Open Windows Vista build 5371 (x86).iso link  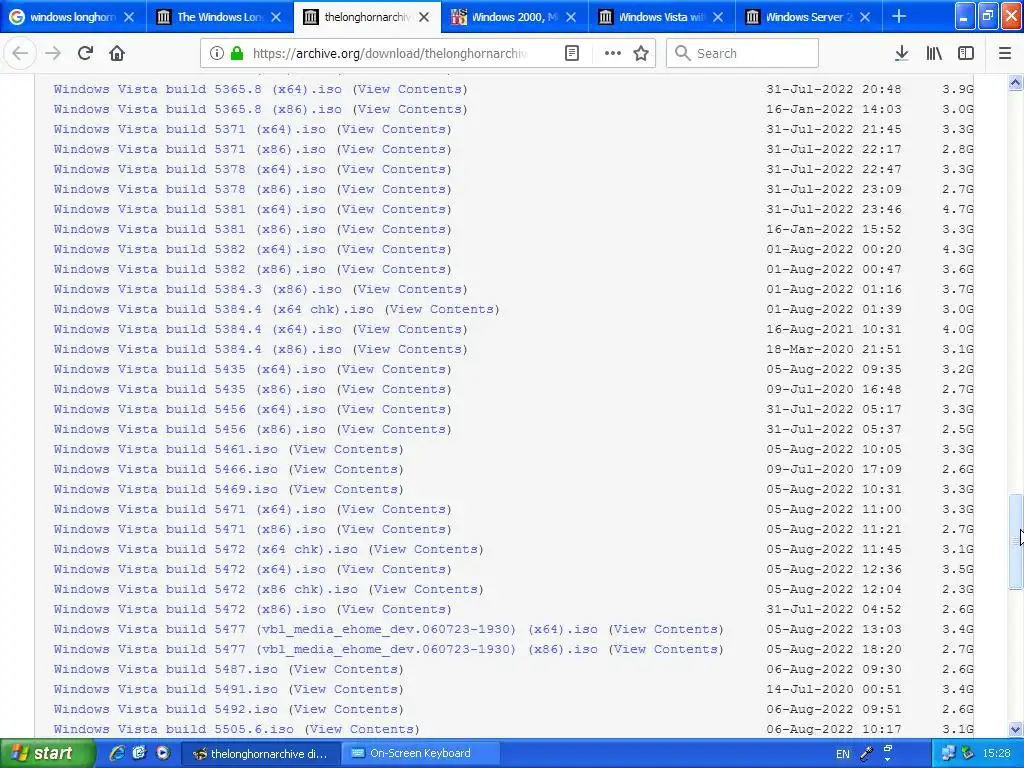coord(189,150)
